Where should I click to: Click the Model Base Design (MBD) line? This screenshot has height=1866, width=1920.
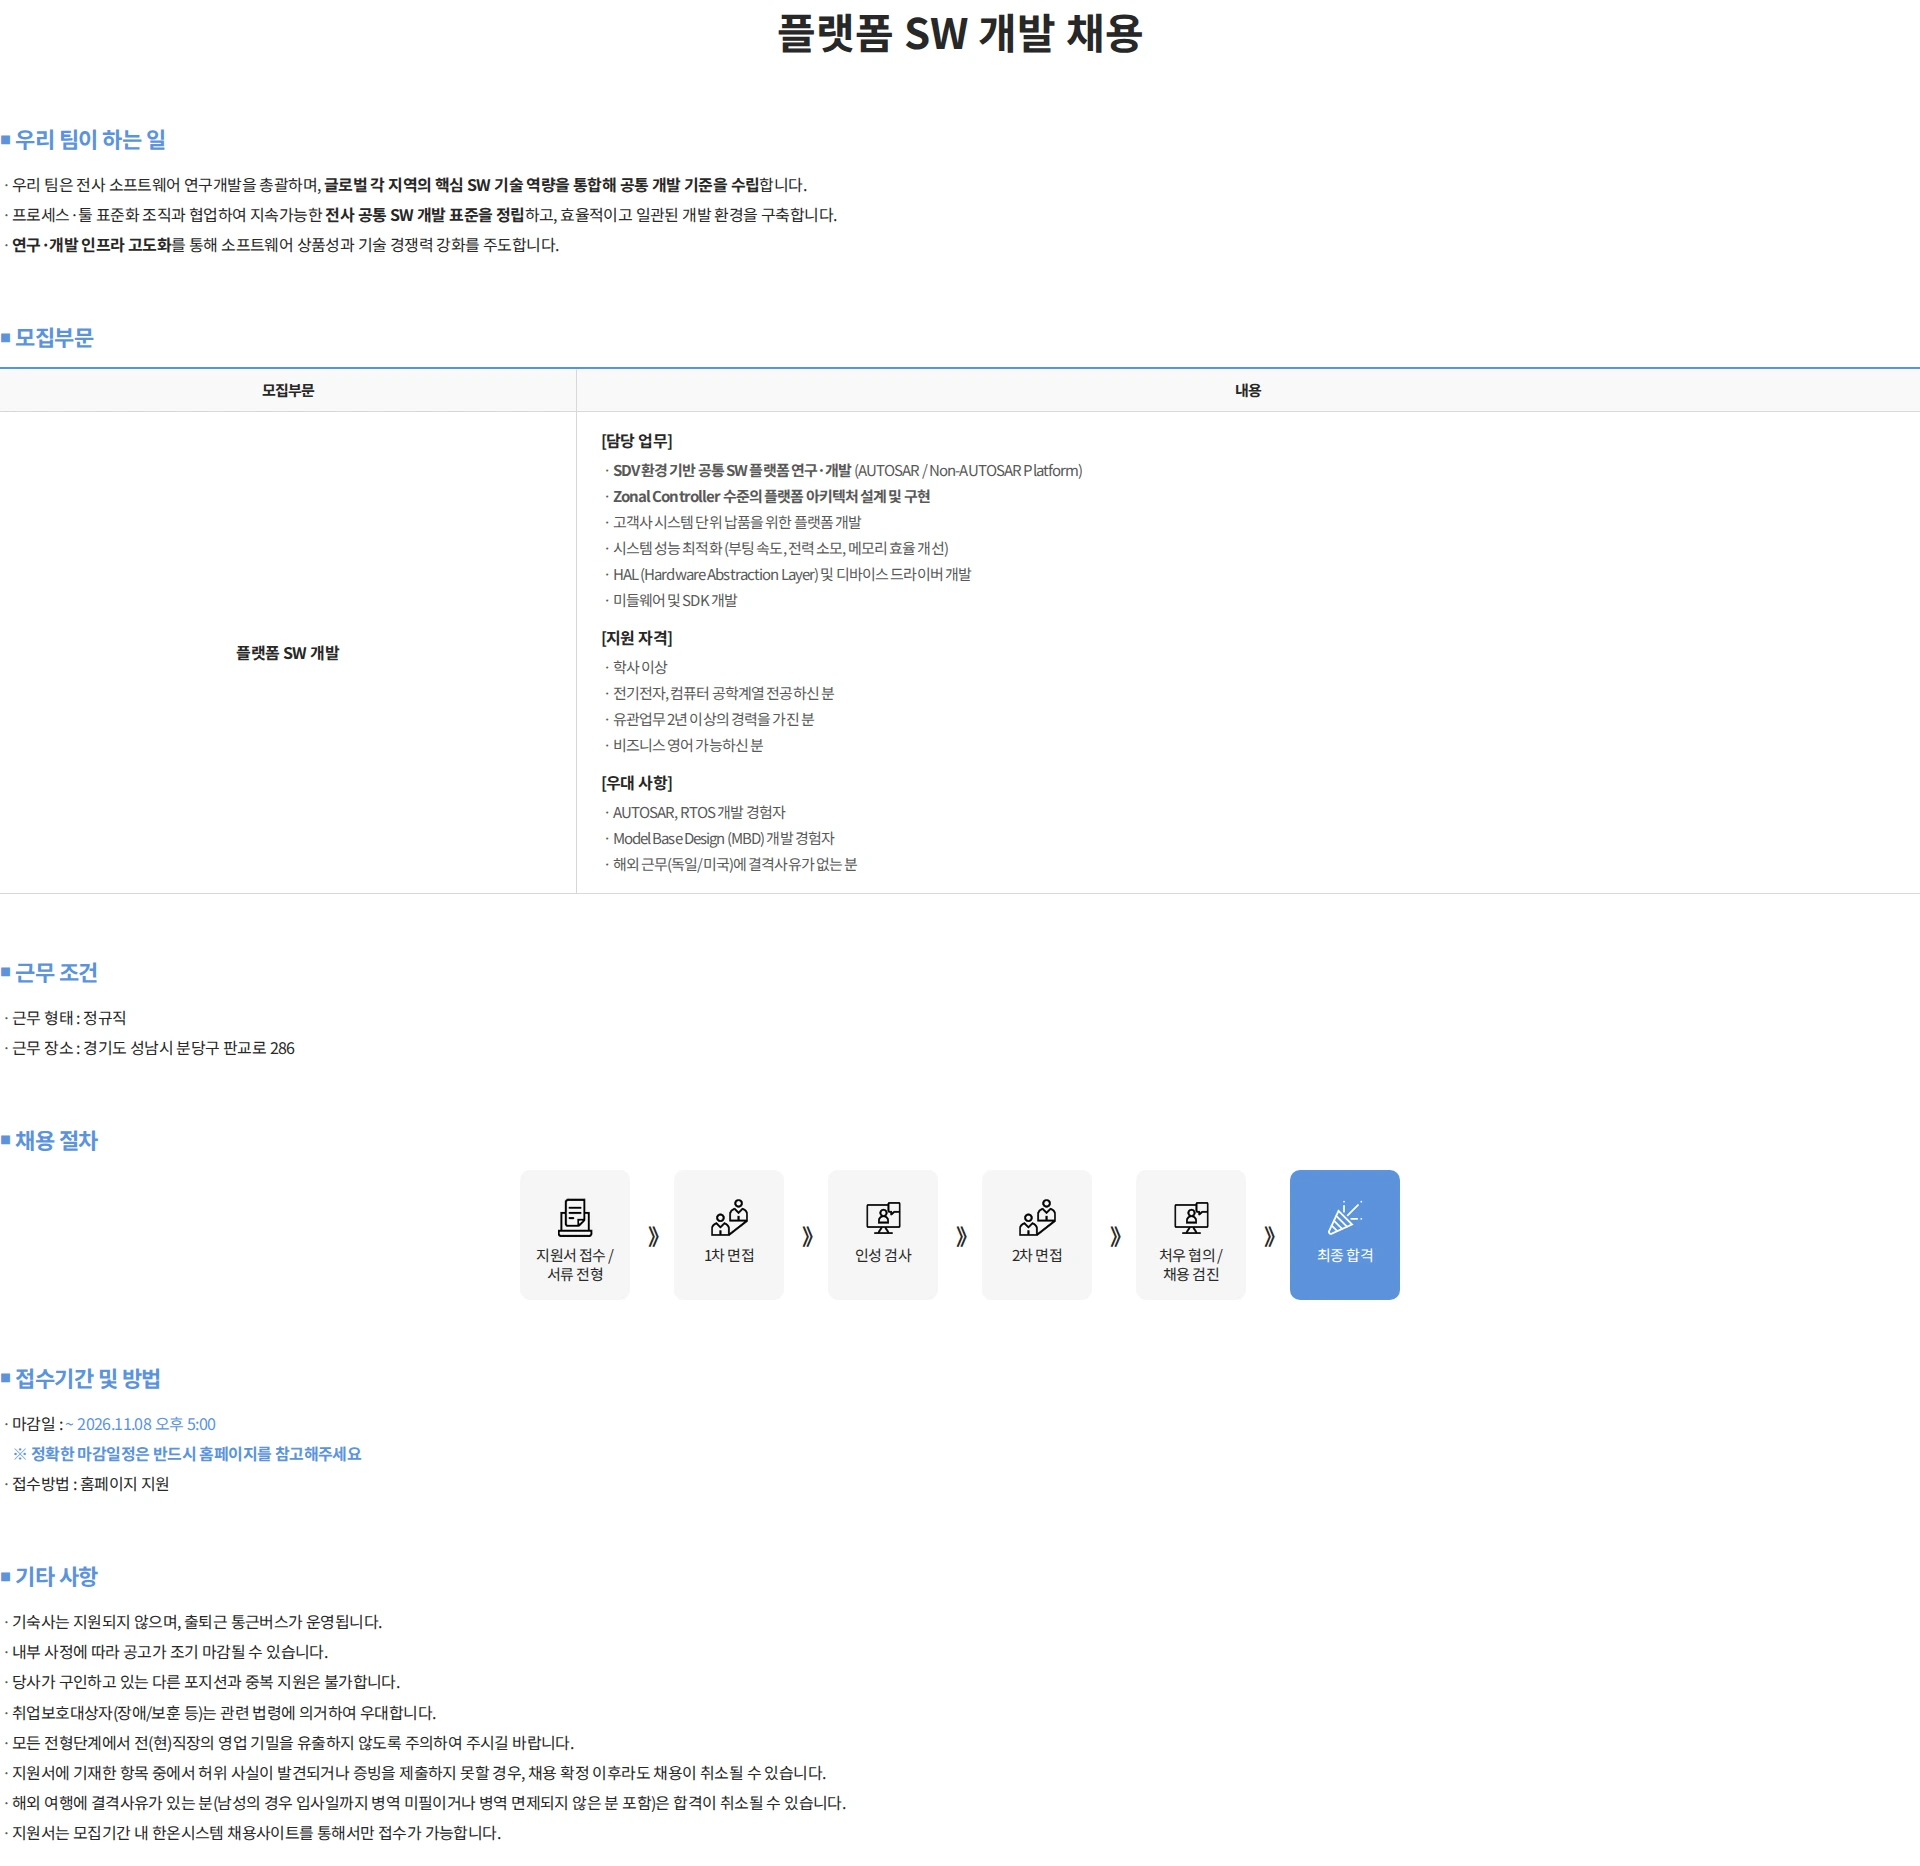coord(722,838)
